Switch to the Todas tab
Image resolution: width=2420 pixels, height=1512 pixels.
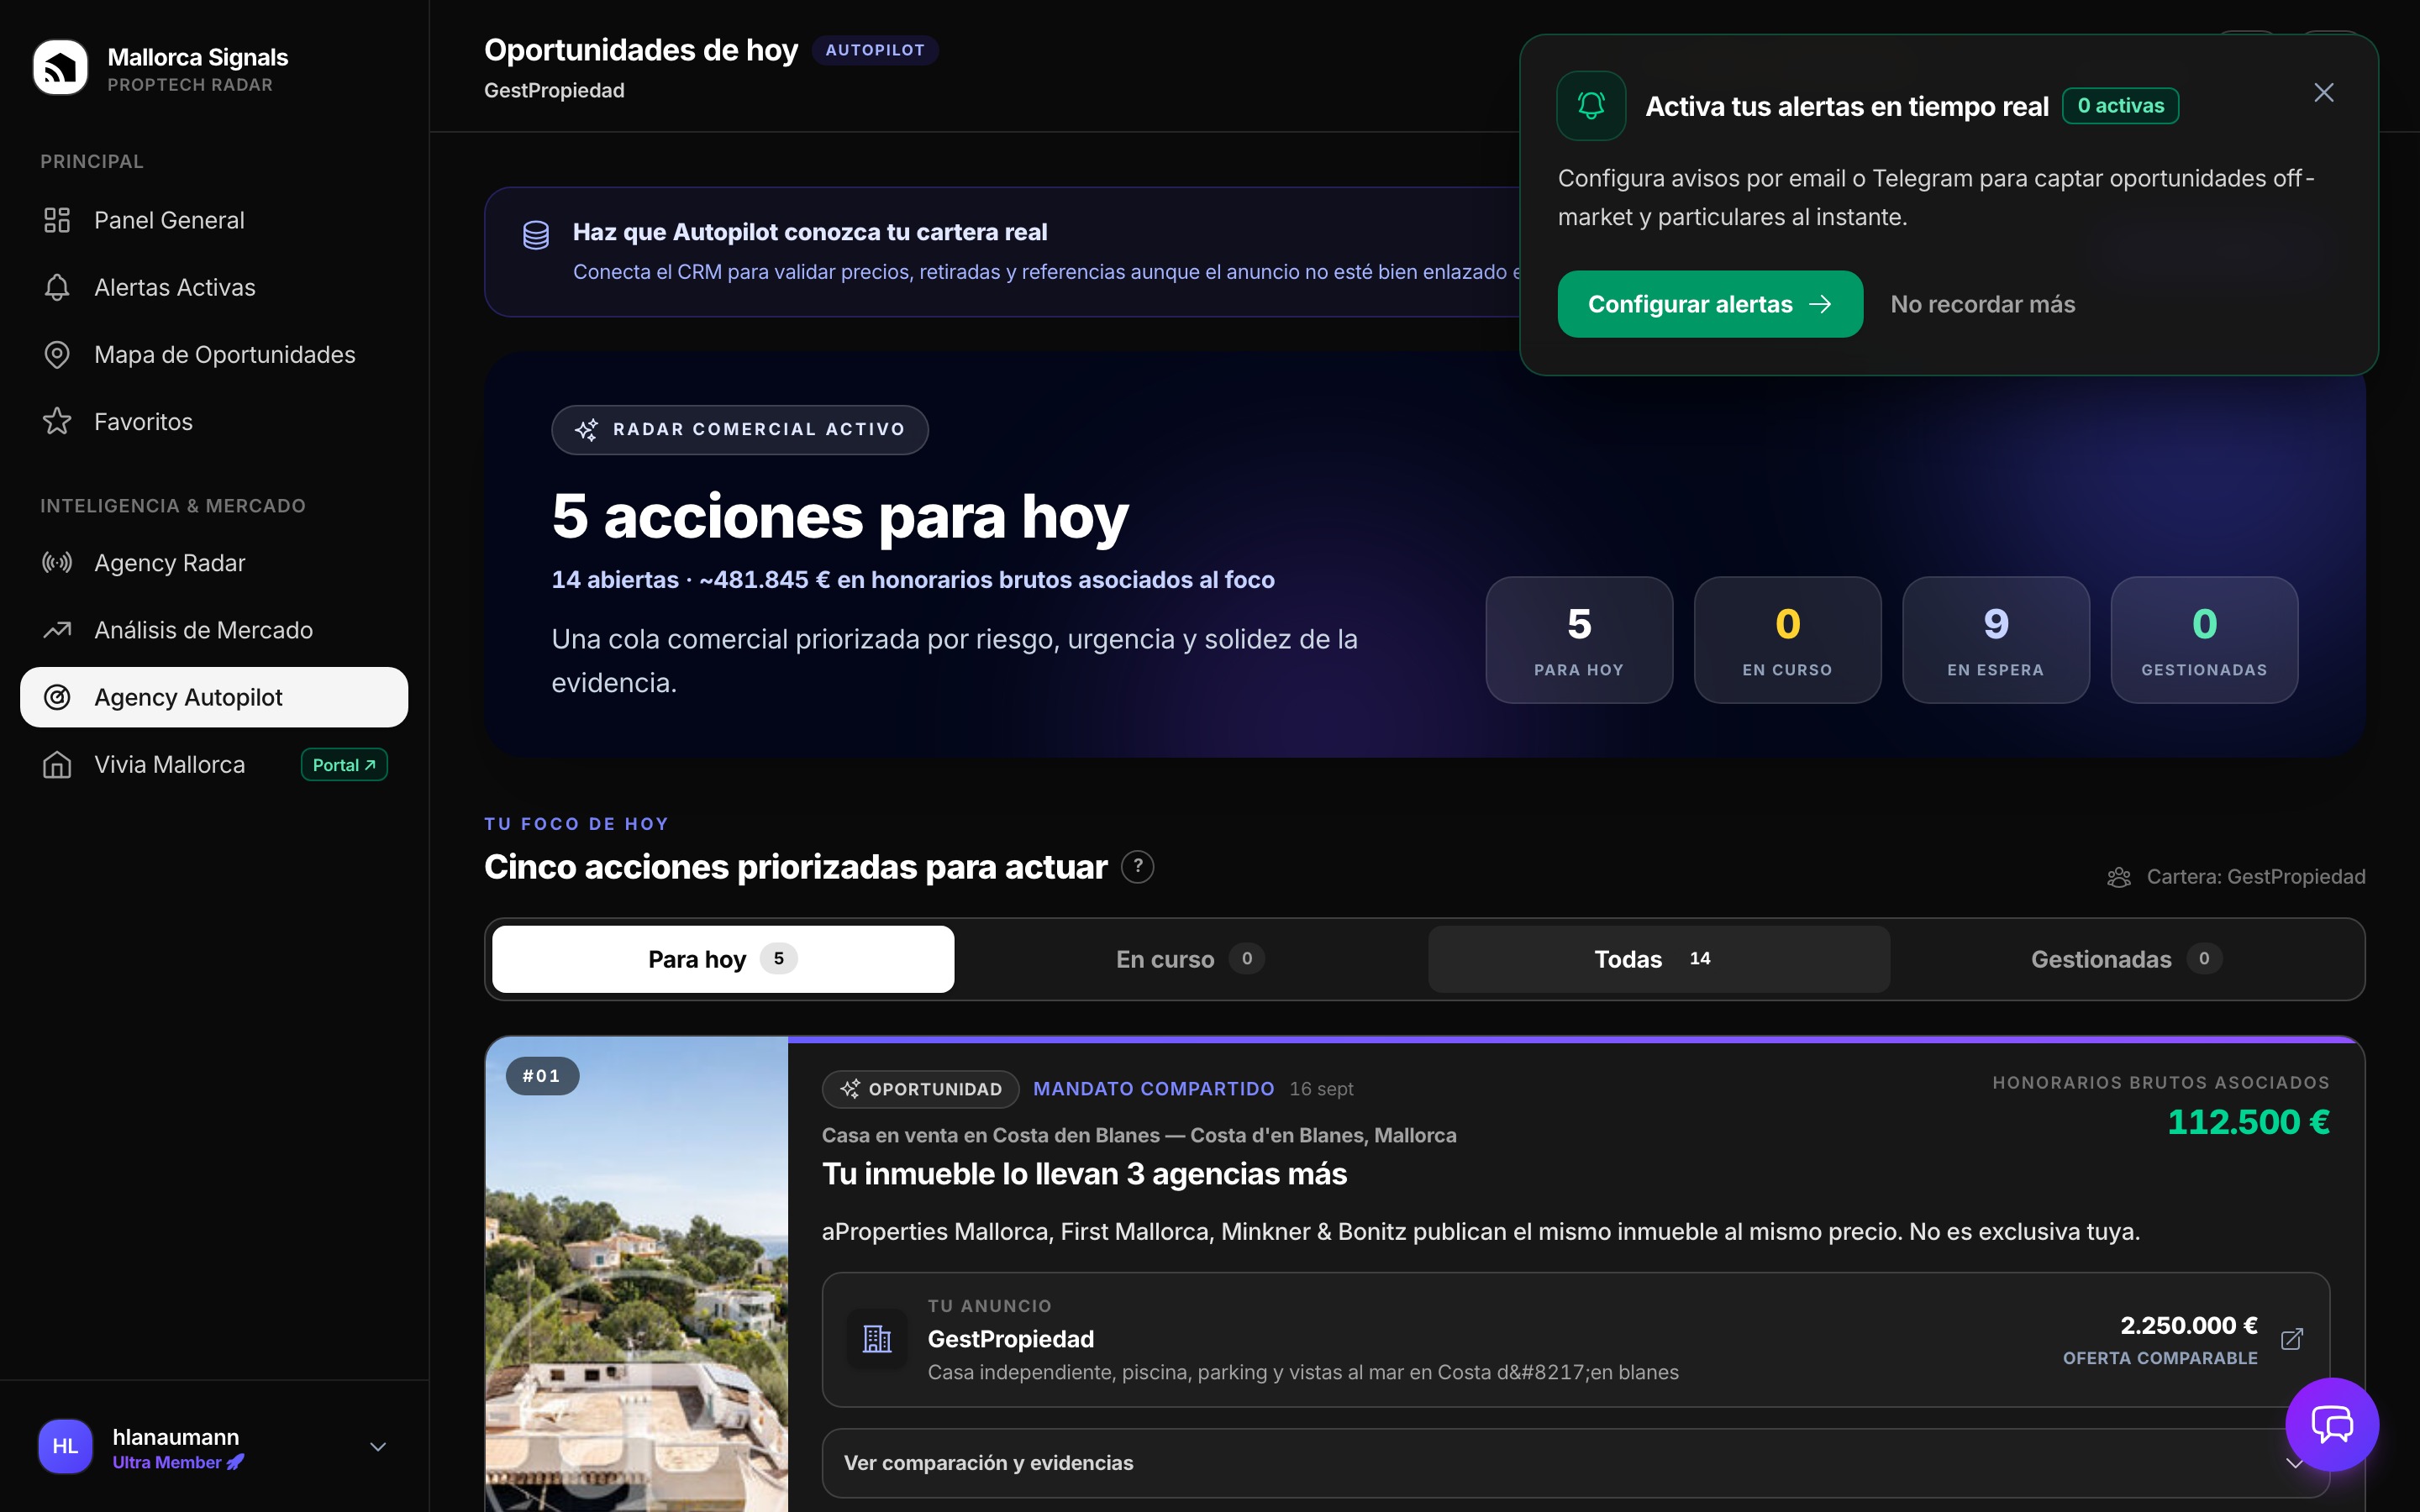click(x=1659, y=959)
